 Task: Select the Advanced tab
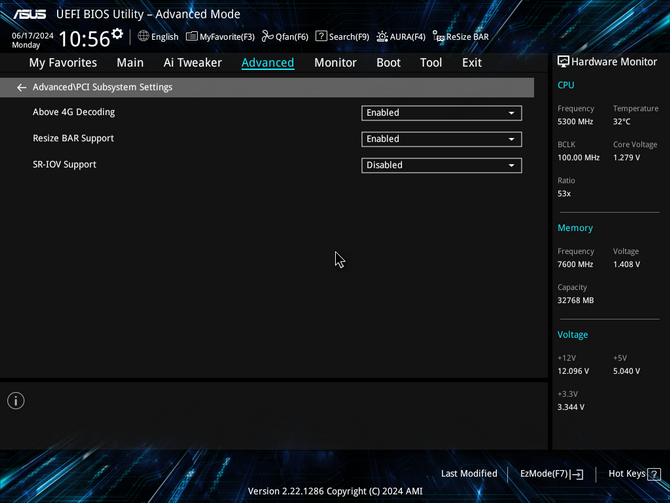click(267, 63)
